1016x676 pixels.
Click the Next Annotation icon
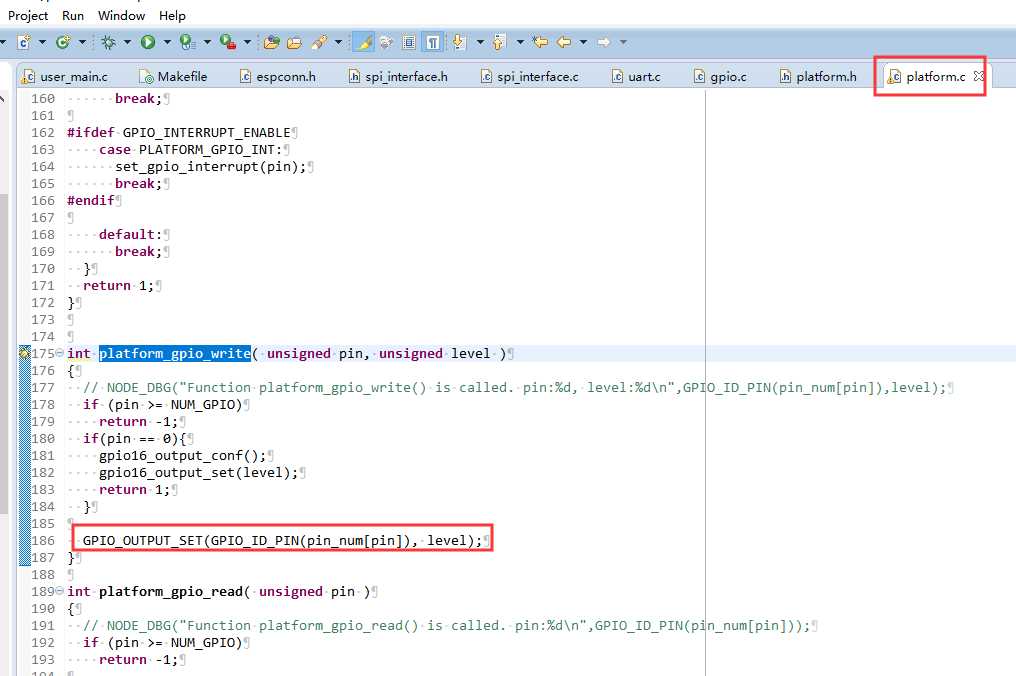tap(459, 42)
